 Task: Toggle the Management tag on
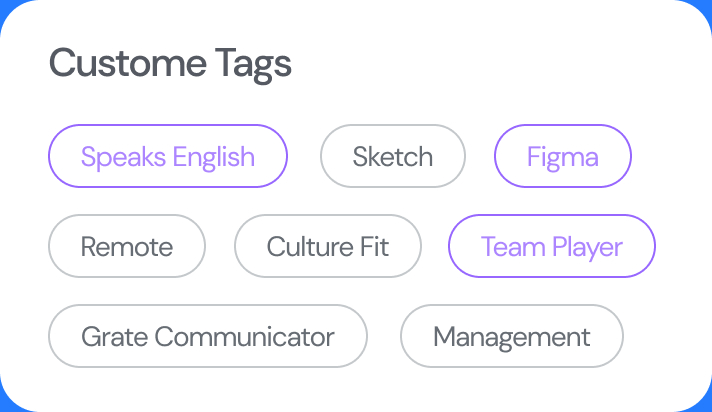pyautogui.click(x=512, y=337)
